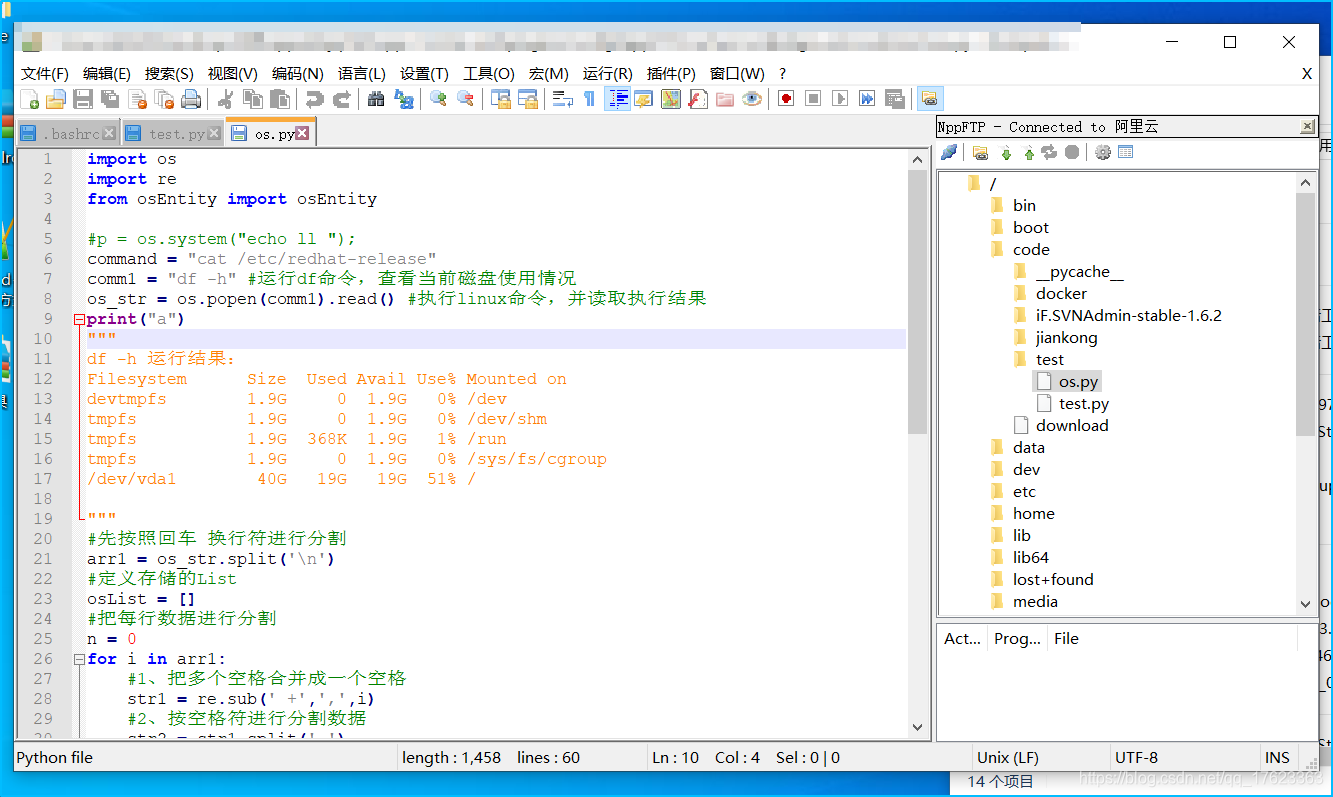Screen dimensions: 1333x797
Task: Select os.py in the FTP tree
Action: [x=1079, y=381]
